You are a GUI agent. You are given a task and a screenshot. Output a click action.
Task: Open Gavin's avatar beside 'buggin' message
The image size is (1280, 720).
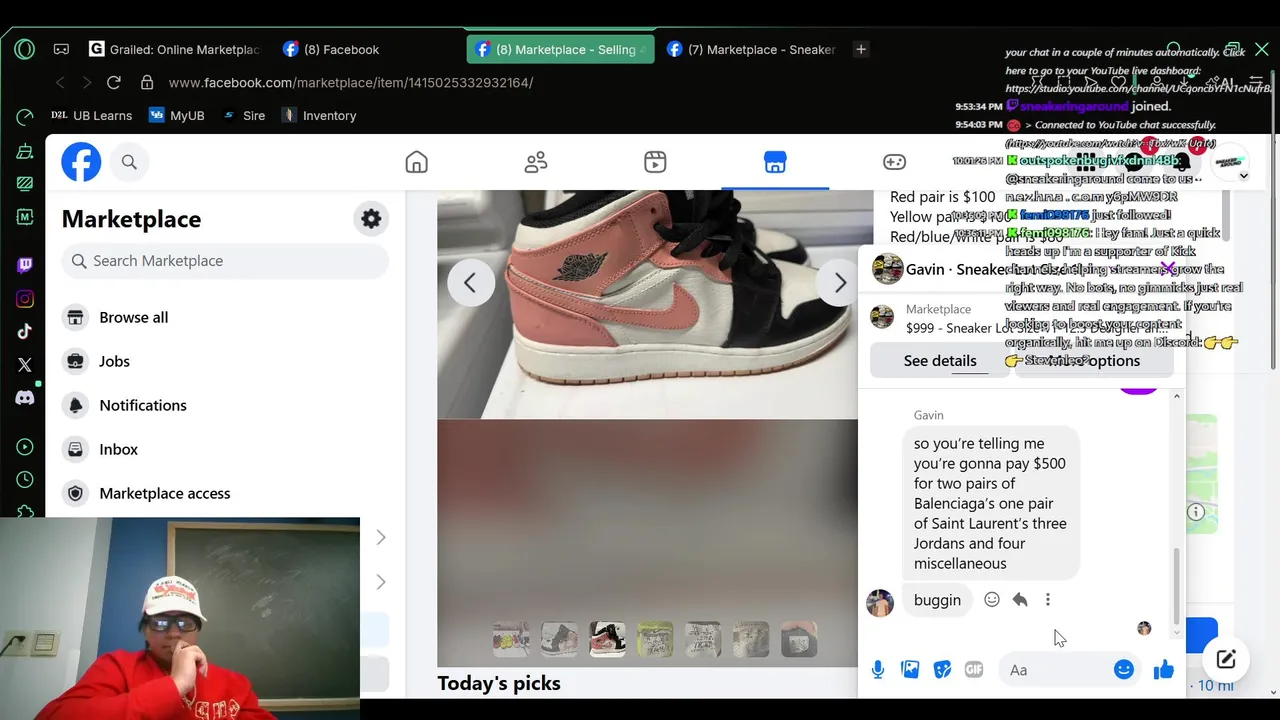pos(880,602)
